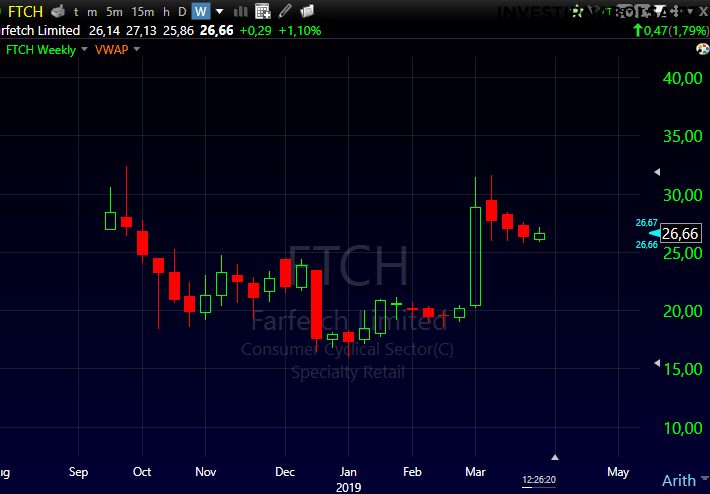
Task: Click the upper price-axis triangle marker near 32
Action: [657, 172]
